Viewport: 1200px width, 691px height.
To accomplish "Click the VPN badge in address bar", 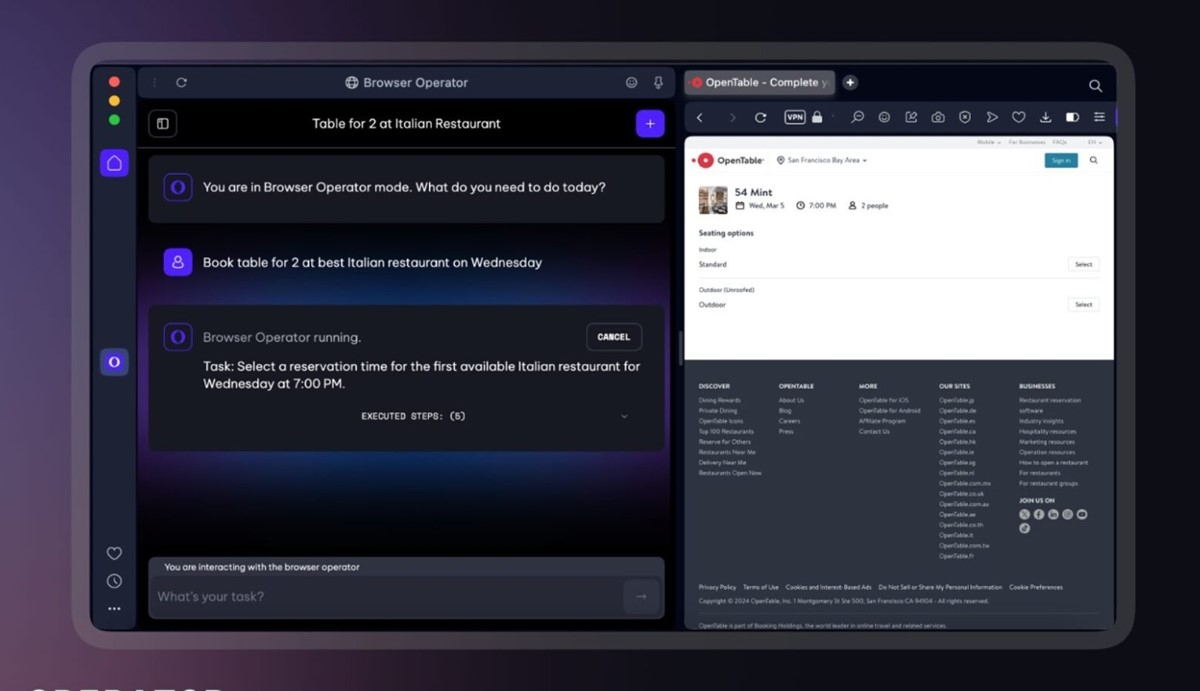I will (795, 117).
